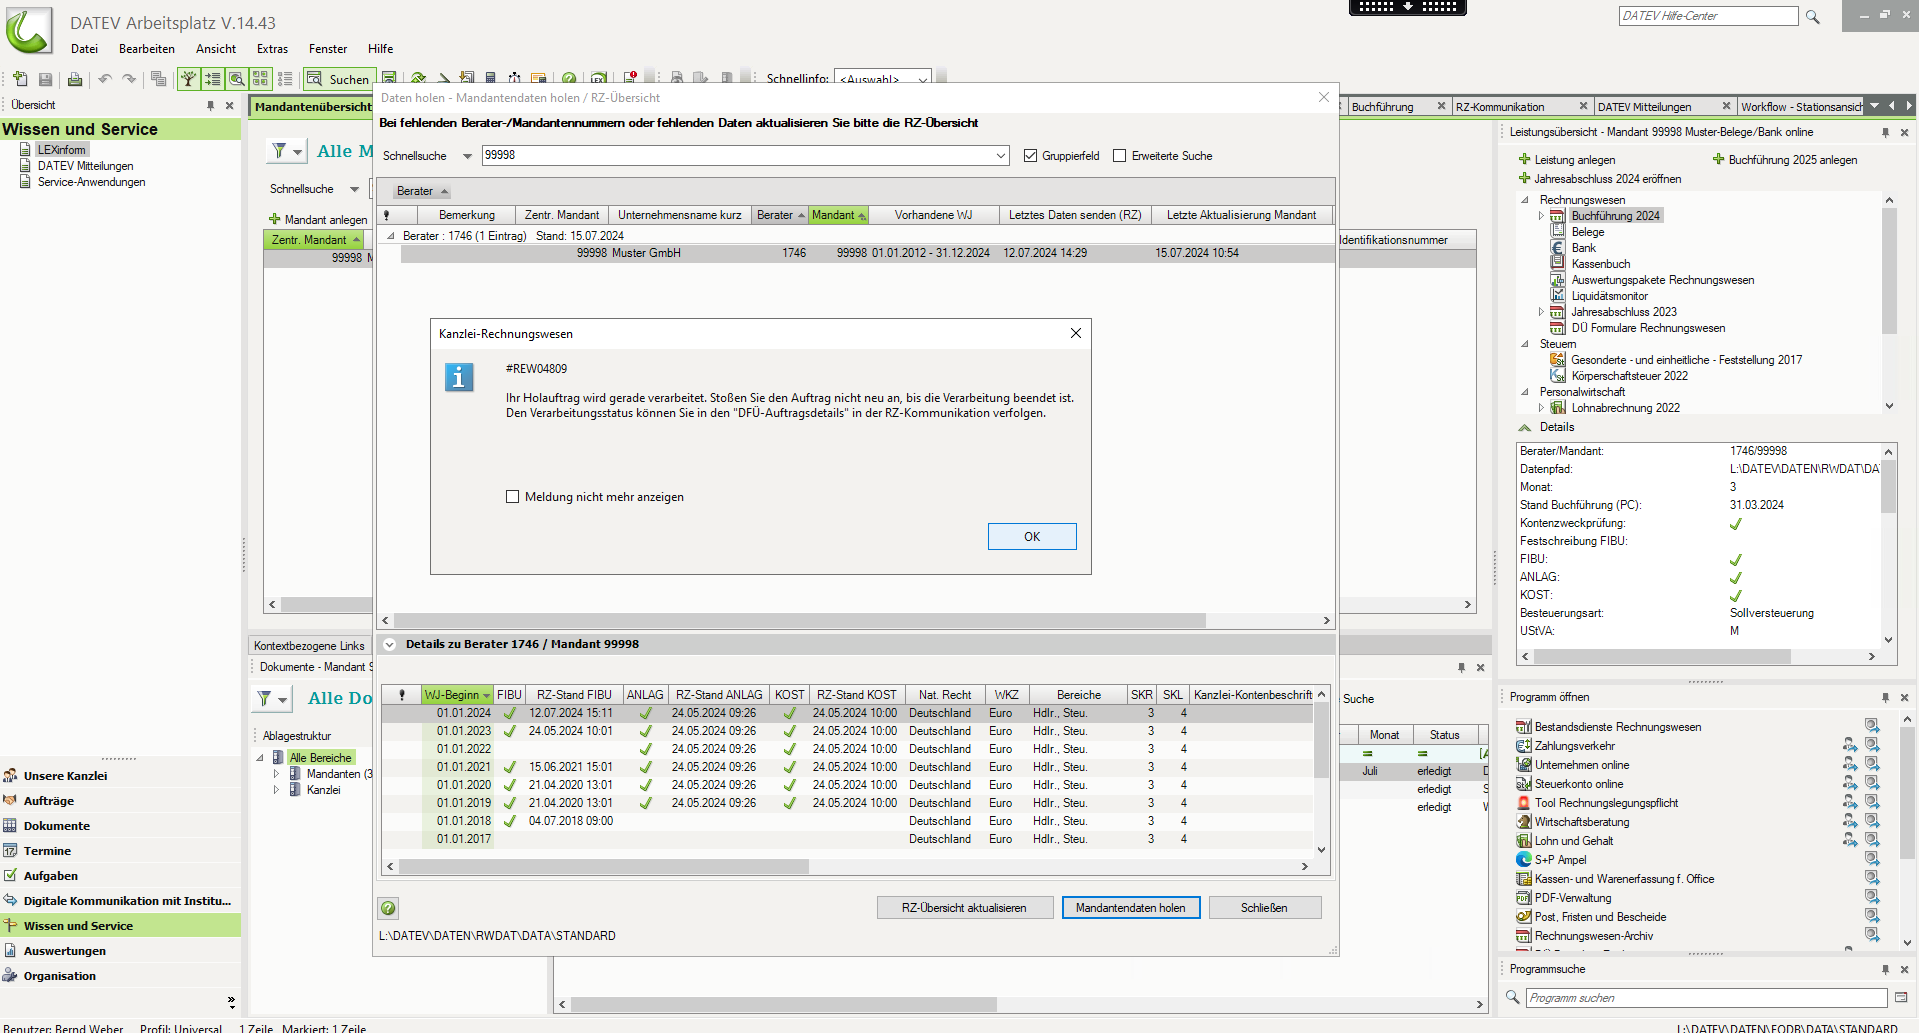Open the Extras menu
1919x1033 pixels.
tap(272, 49)
